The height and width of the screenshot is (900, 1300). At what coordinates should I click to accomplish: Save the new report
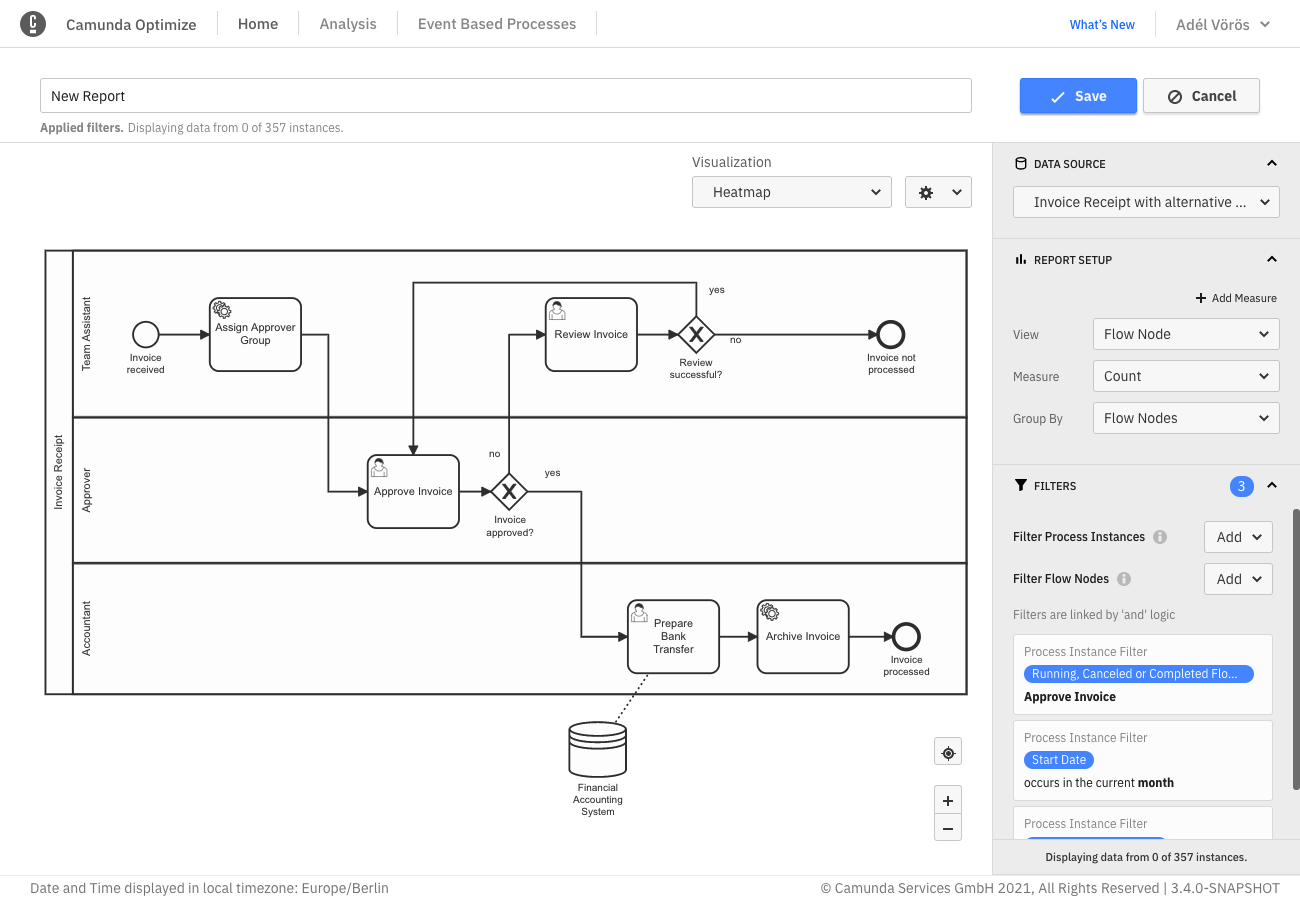(x=1078, y=96)
